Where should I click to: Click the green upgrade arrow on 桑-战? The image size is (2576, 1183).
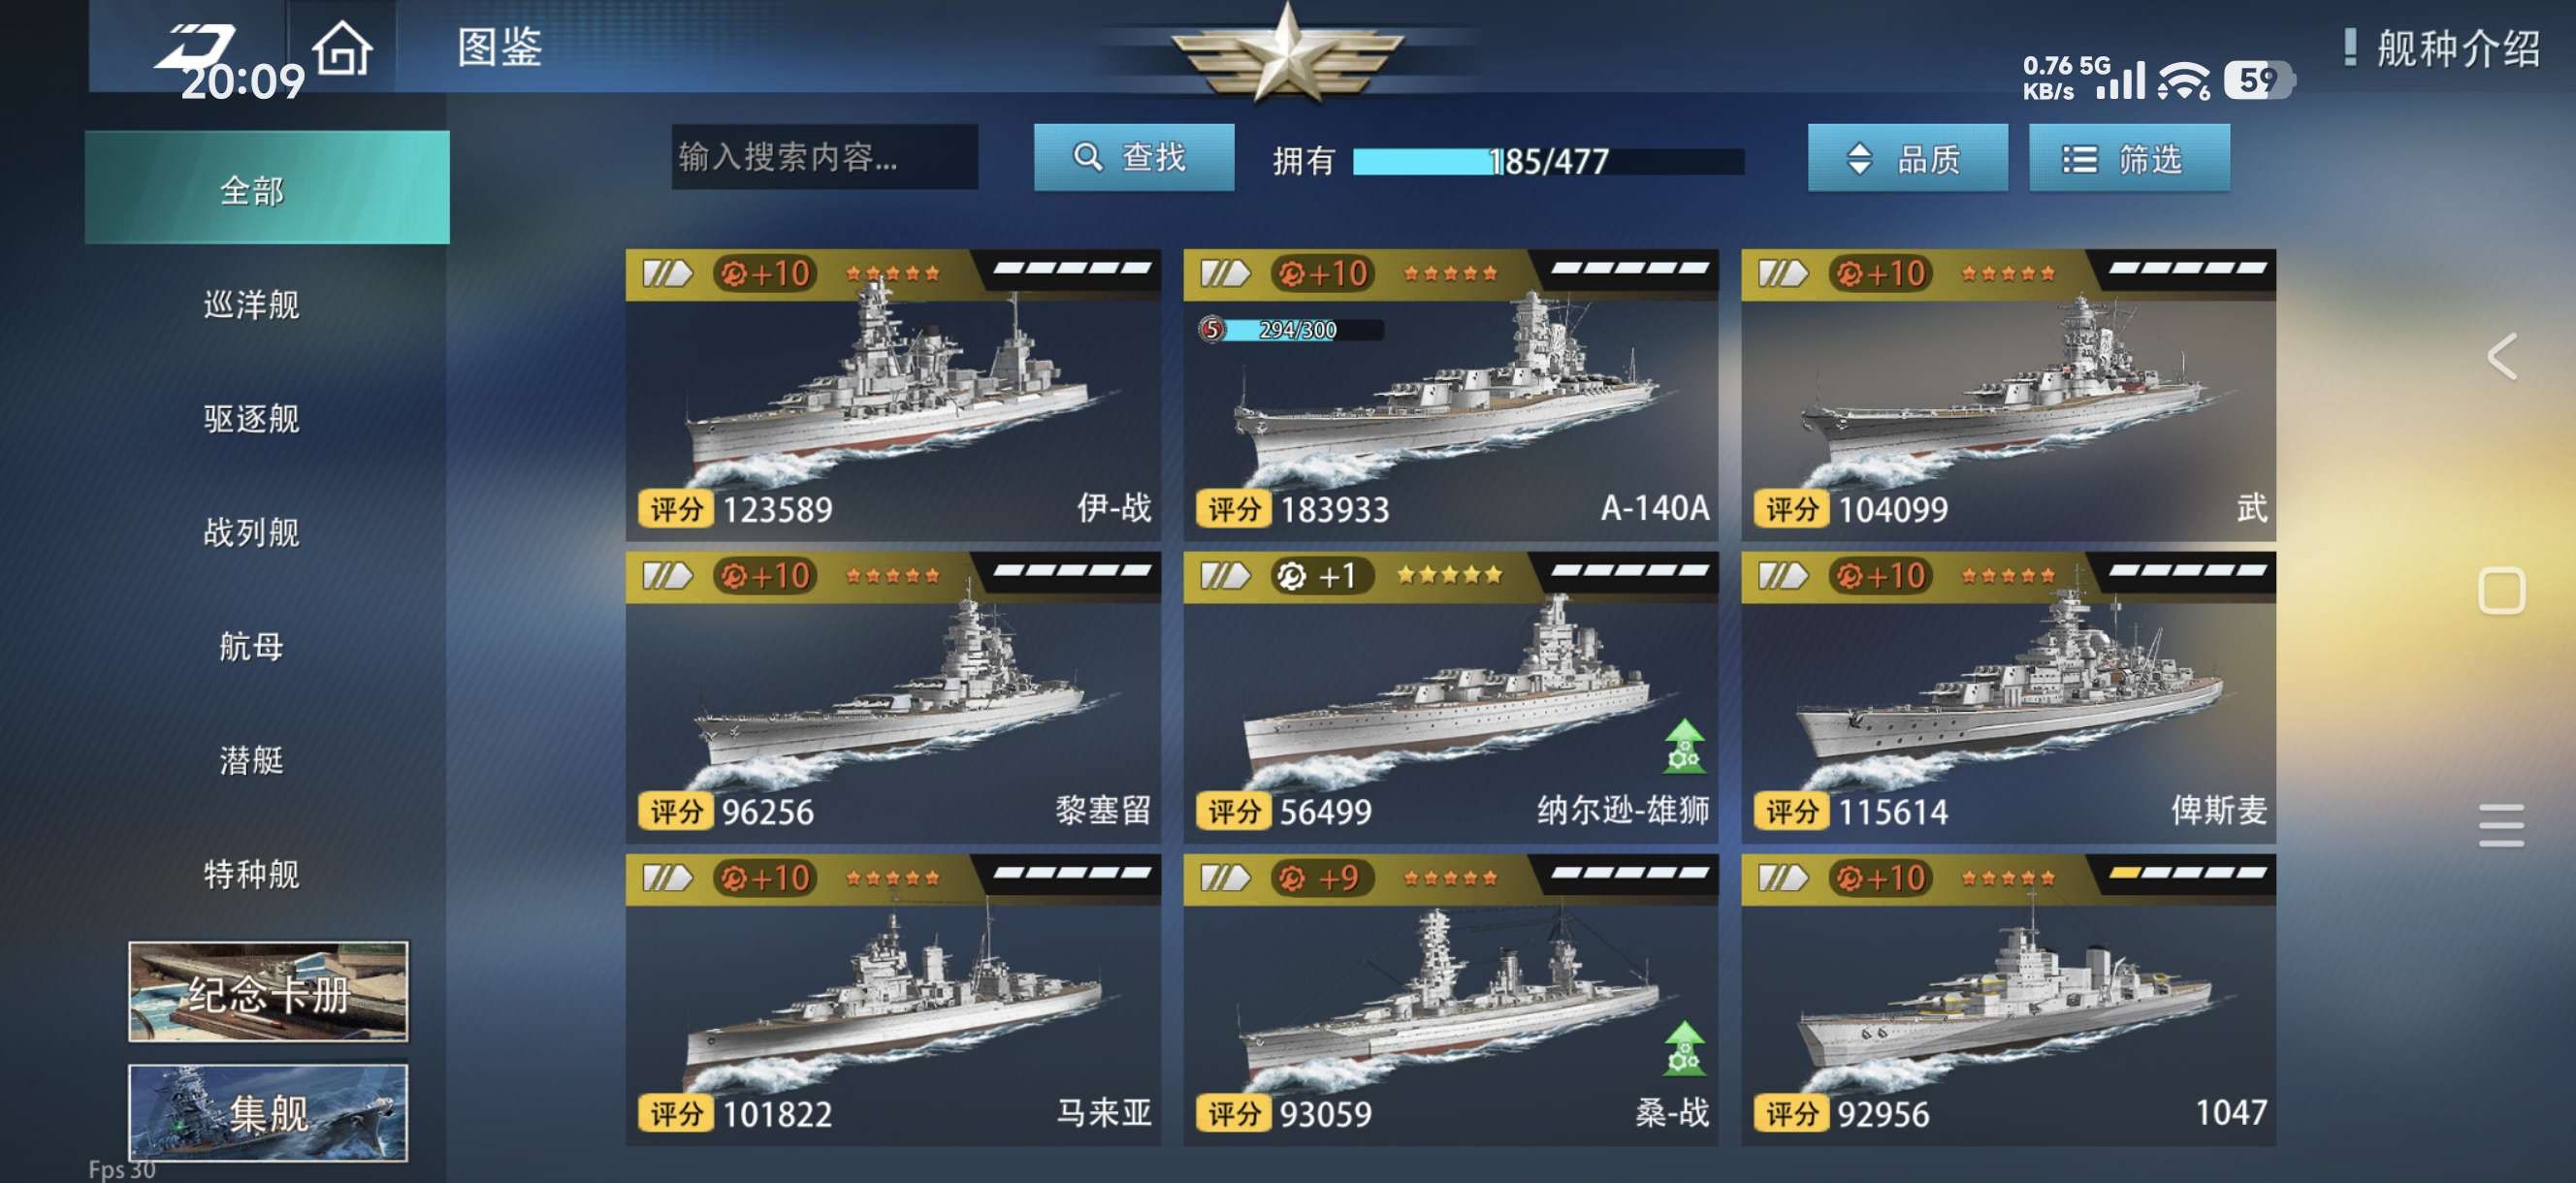pos(1684,1048)
